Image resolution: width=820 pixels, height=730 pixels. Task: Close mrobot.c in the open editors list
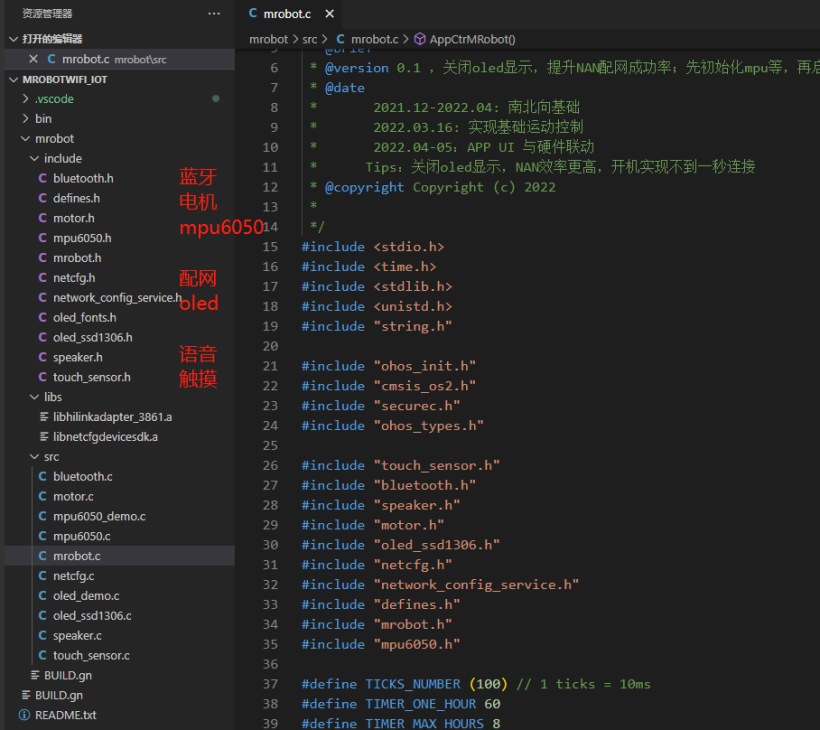[33, 59]
